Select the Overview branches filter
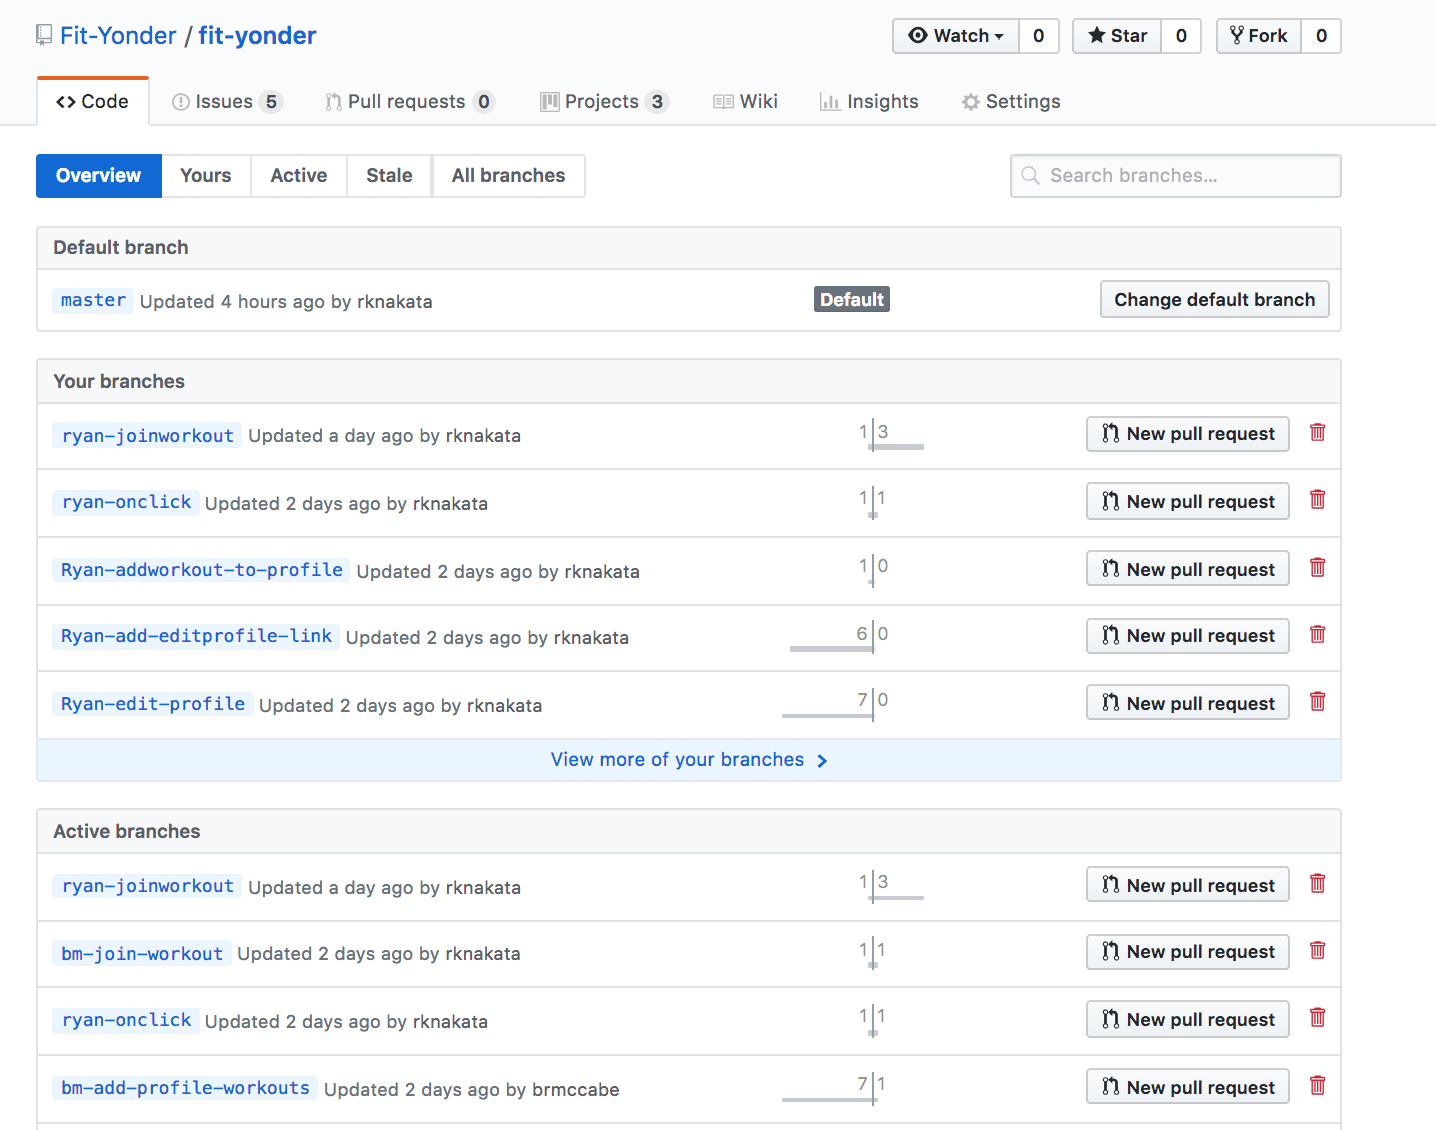The image size is (1436, 1130). (99, 176)
